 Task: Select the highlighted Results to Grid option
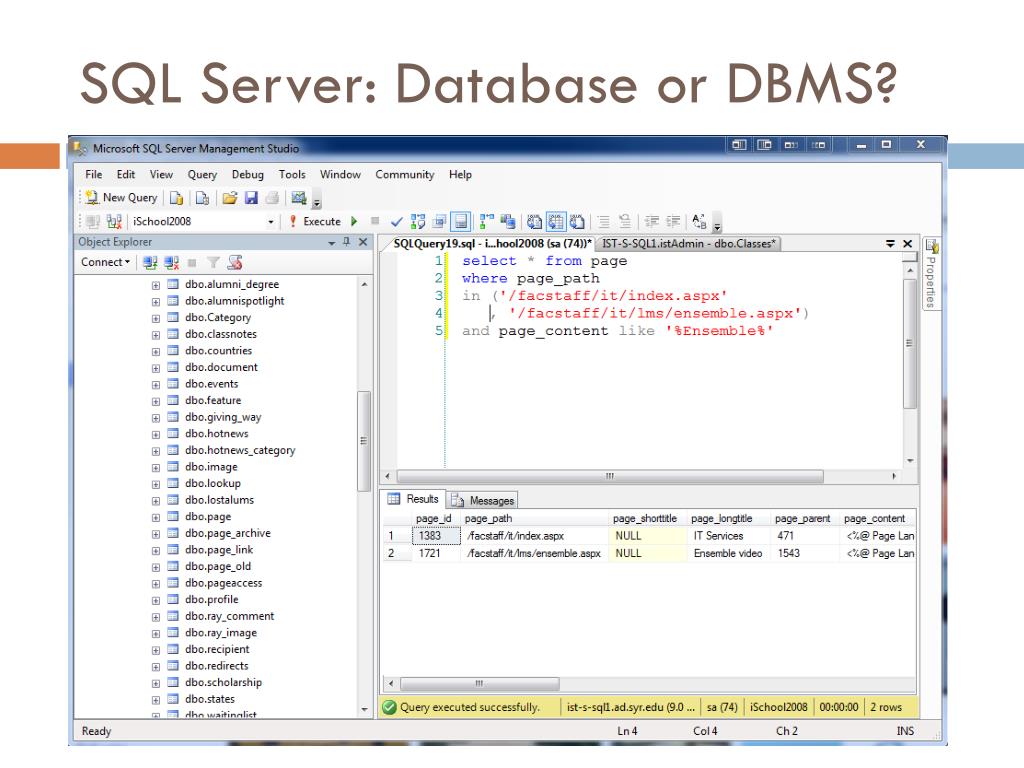pyautogui.click(x=556, y=222)
